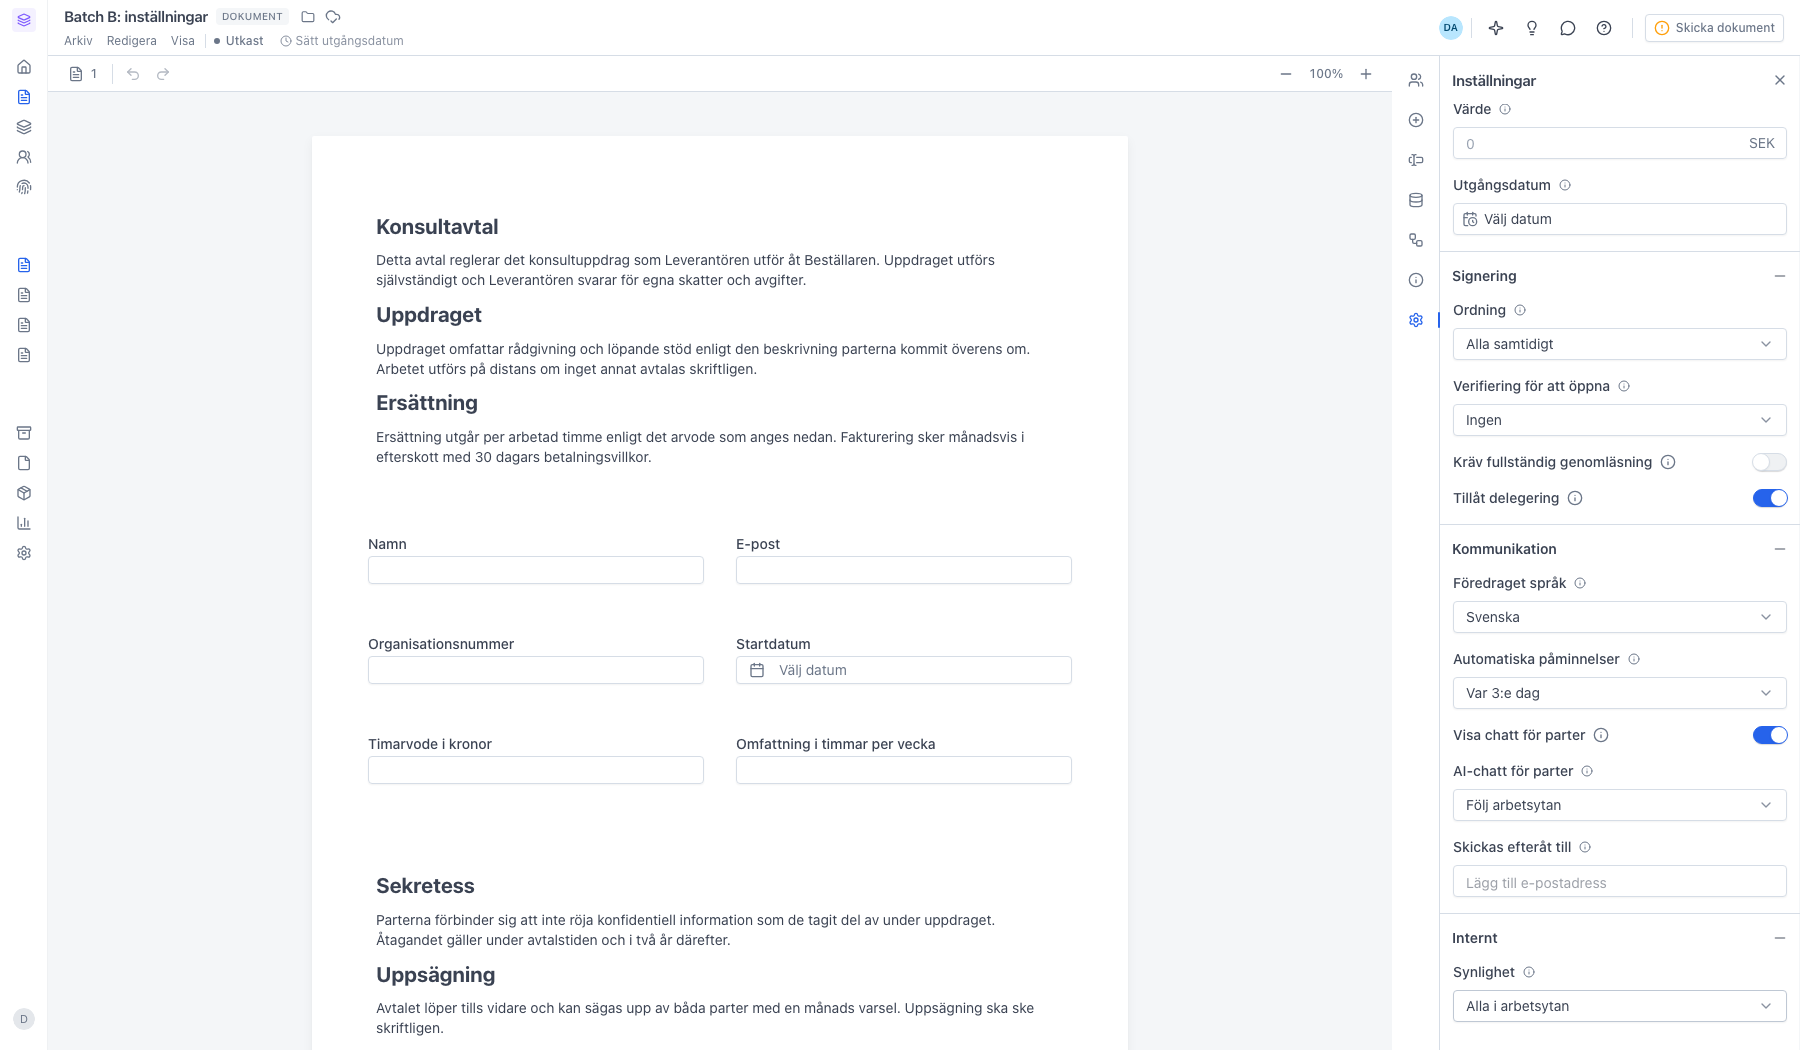Open the analytics bar chart icon
This screenshot has width=1800, height=1050.
pyautogui.click(x=24, y=523)
